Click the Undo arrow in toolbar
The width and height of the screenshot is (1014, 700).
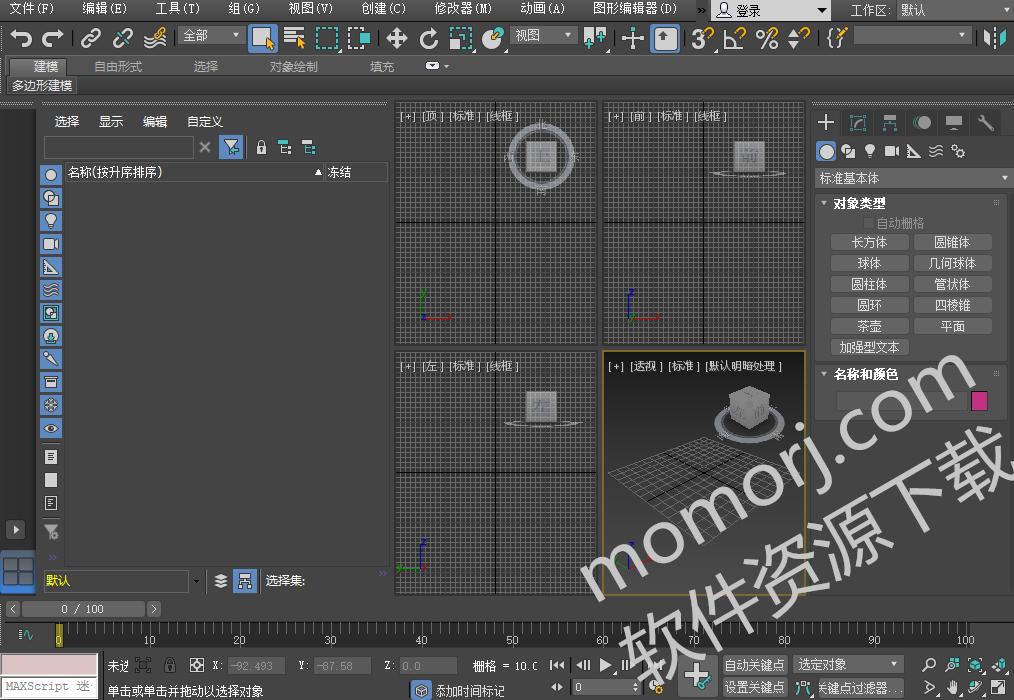tap(22, 38)
